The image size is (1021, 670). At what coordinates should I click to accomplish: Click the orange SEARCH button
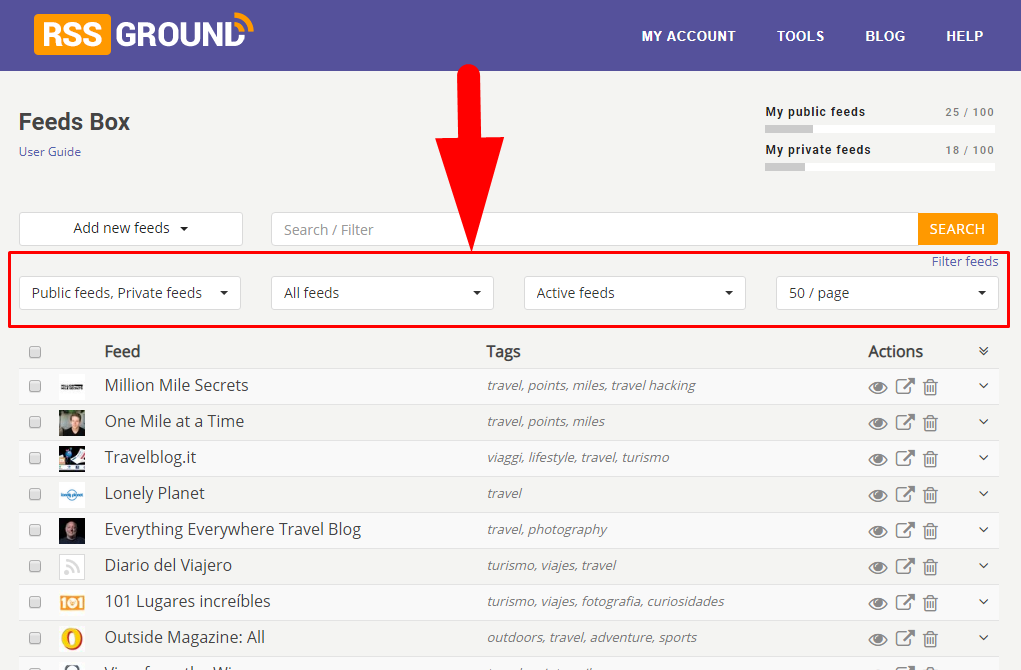[x=957, y=229]
